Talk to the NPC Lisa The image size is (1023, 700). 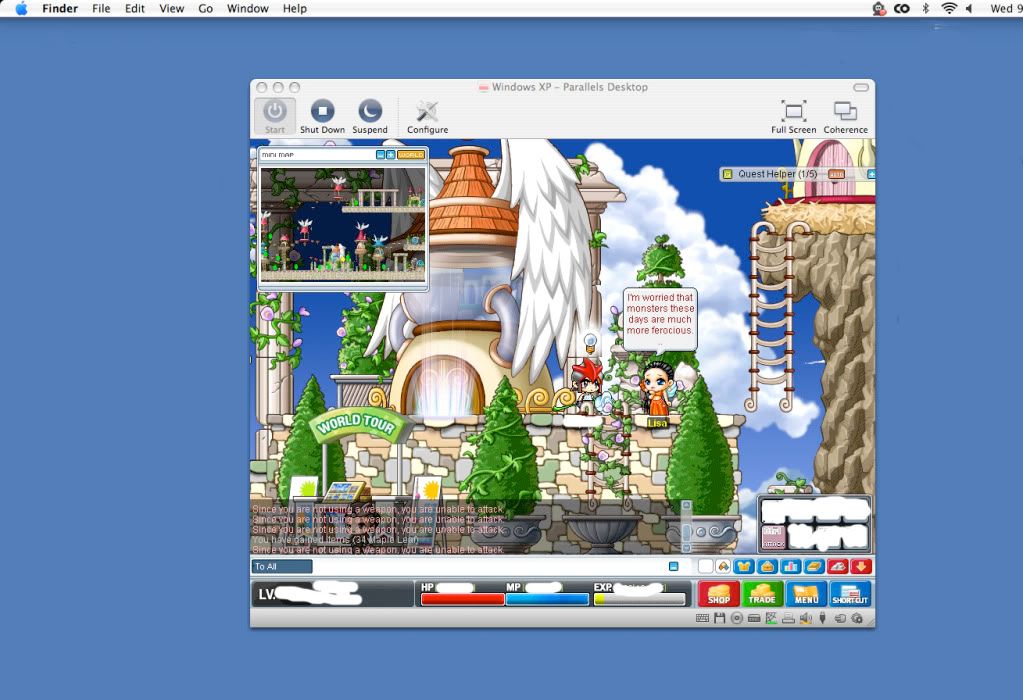coord(657,390)
